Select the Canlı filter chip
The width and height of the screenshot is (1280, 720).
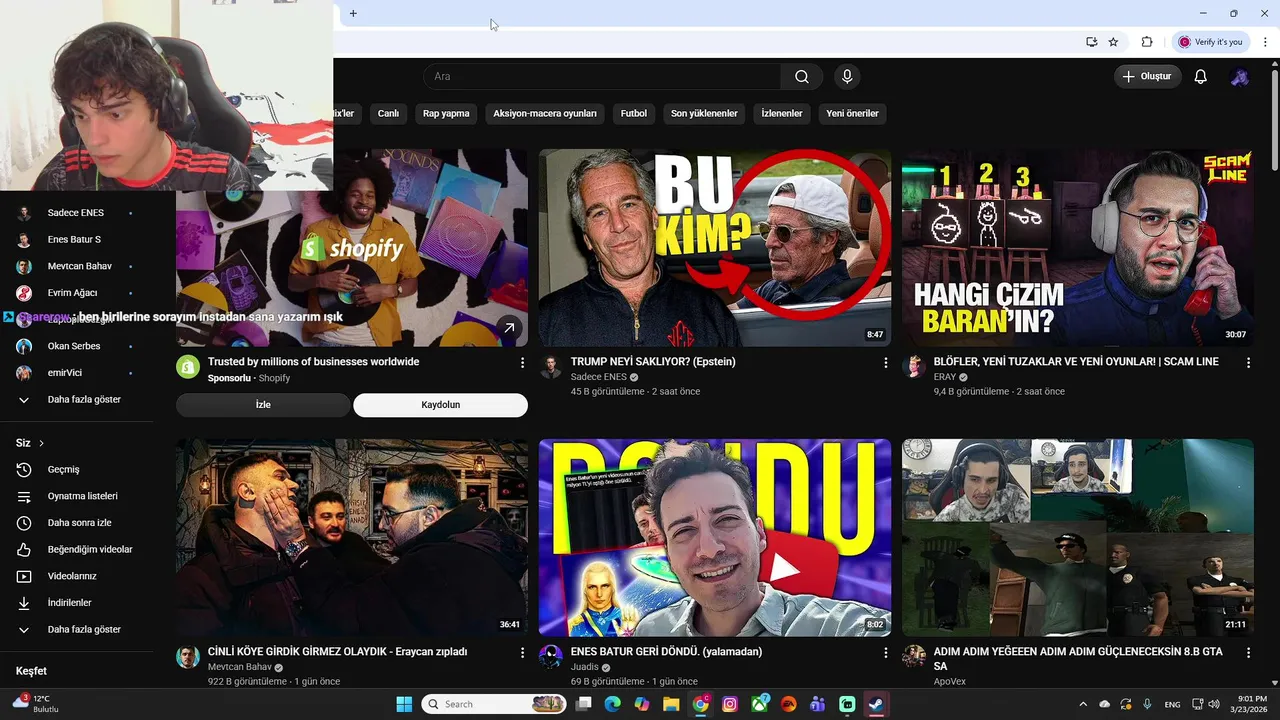coord(388,114)
